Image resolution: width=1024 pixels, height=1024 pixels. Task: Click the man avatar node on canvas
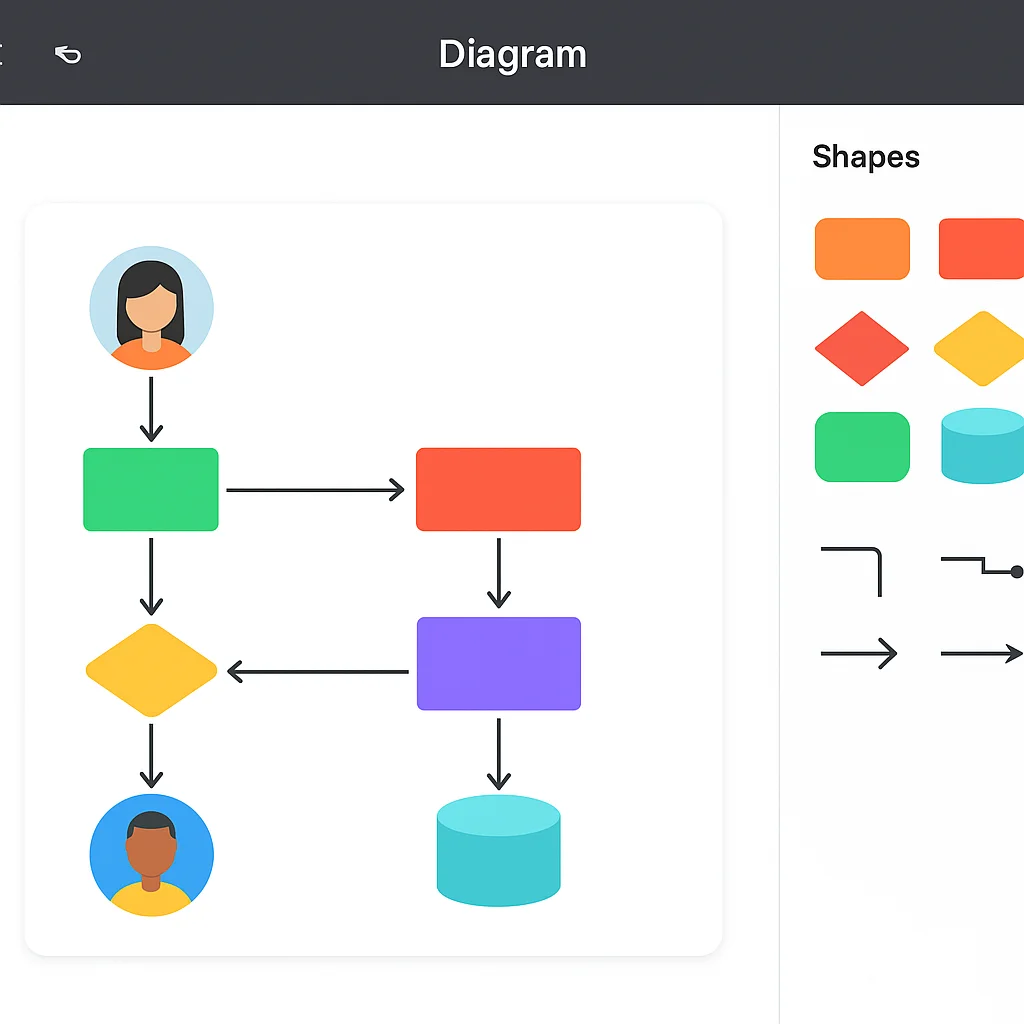pyautogui.click(x=151, y=855)
